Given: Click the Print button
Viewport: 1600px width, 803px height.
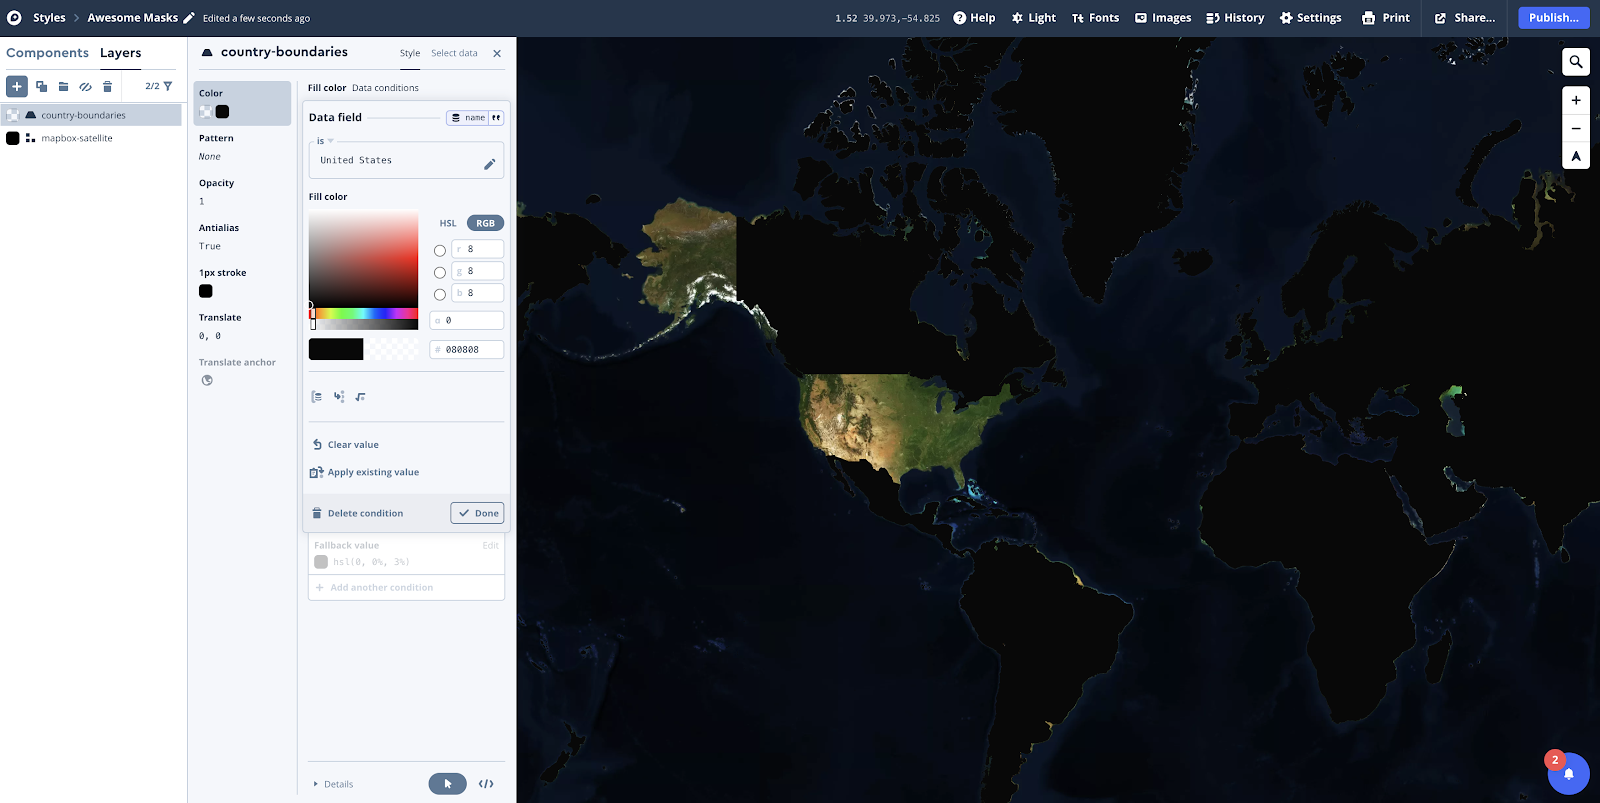Looking at the screenshot, I should pyautogui.click(x=1385, y=18).
